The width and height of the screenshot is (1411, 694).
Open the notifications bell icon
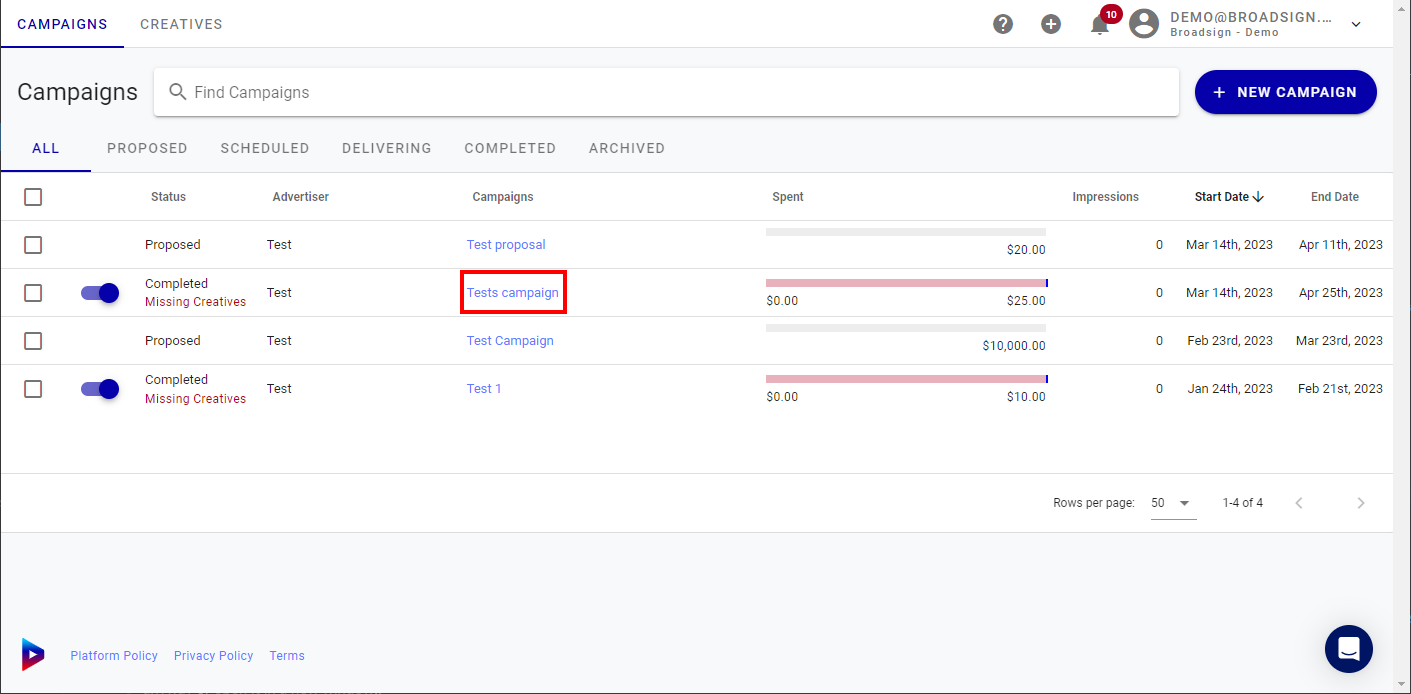1100,24
